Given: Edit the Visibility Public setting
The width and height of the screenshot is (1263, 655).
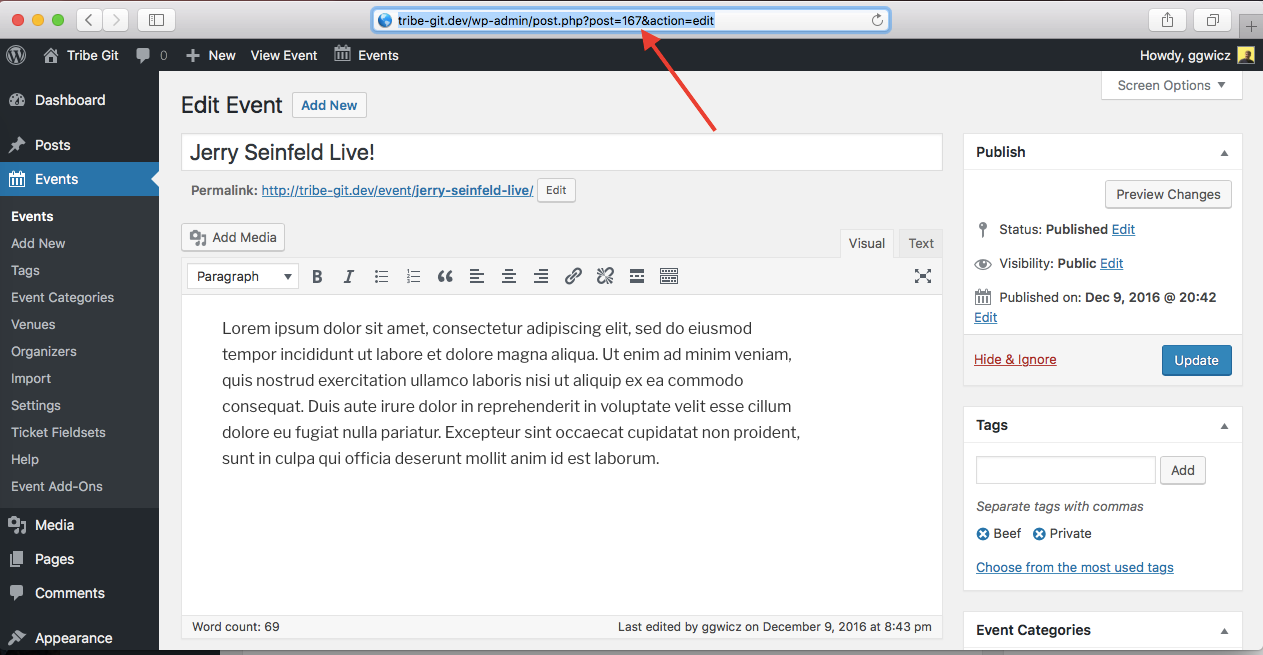Looking at the screenshot, I should (x=1111, y=263).
